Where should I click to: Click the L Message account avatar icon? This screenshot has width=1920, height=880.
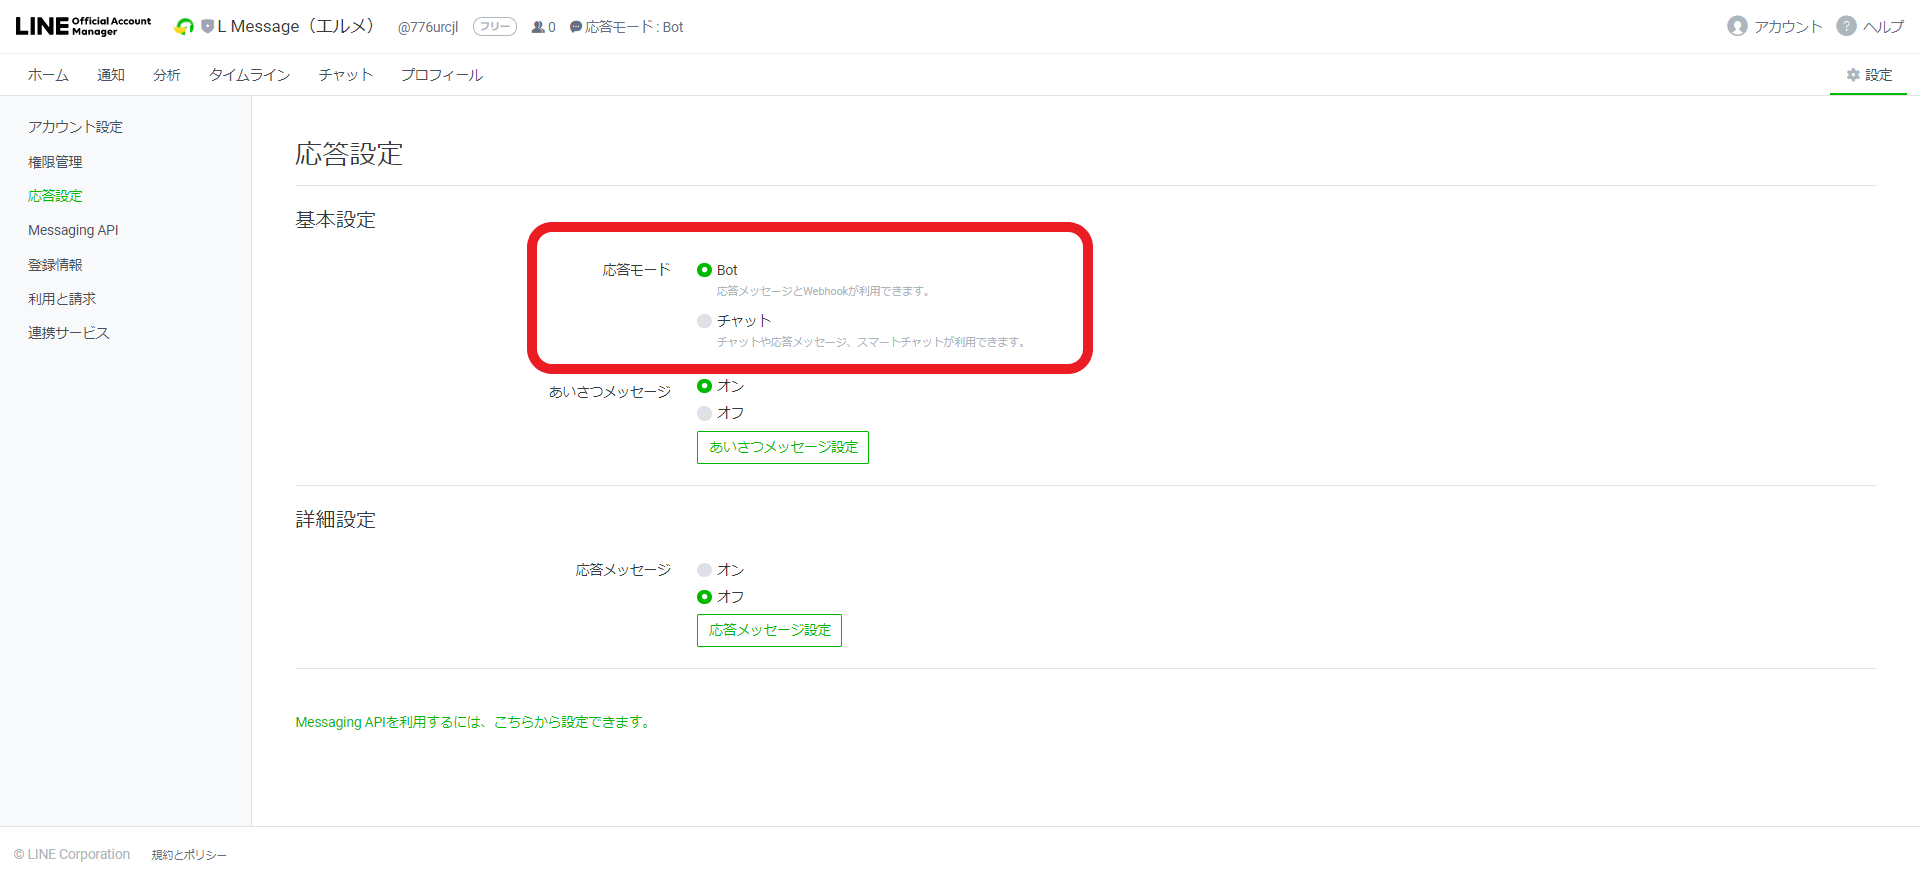184,27
